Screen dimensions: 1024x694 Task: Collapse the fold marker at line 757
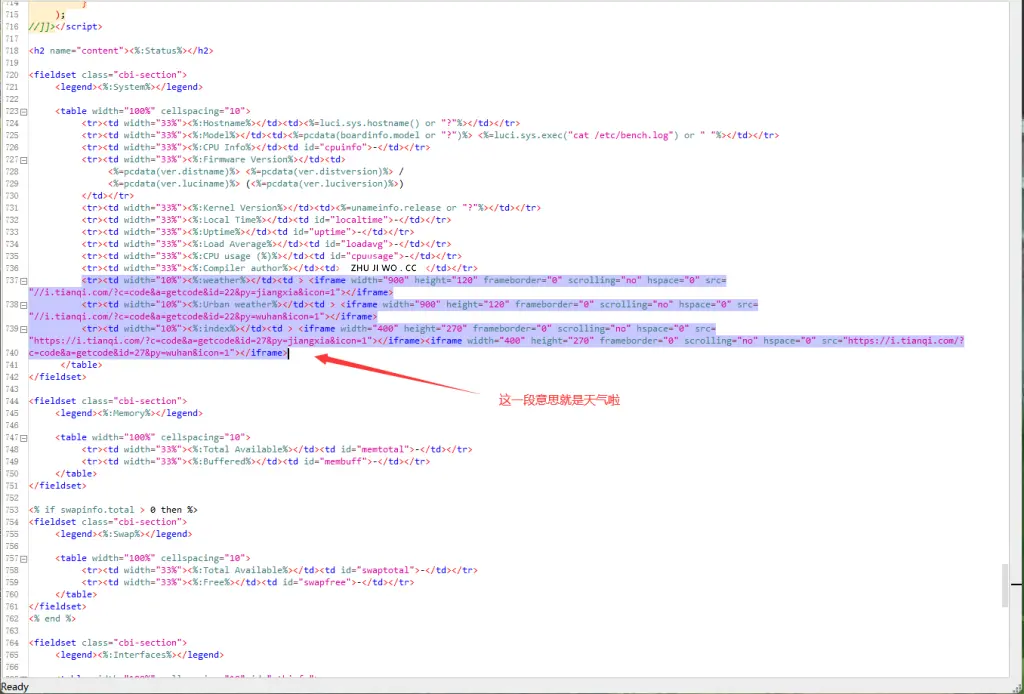[24, 559]
